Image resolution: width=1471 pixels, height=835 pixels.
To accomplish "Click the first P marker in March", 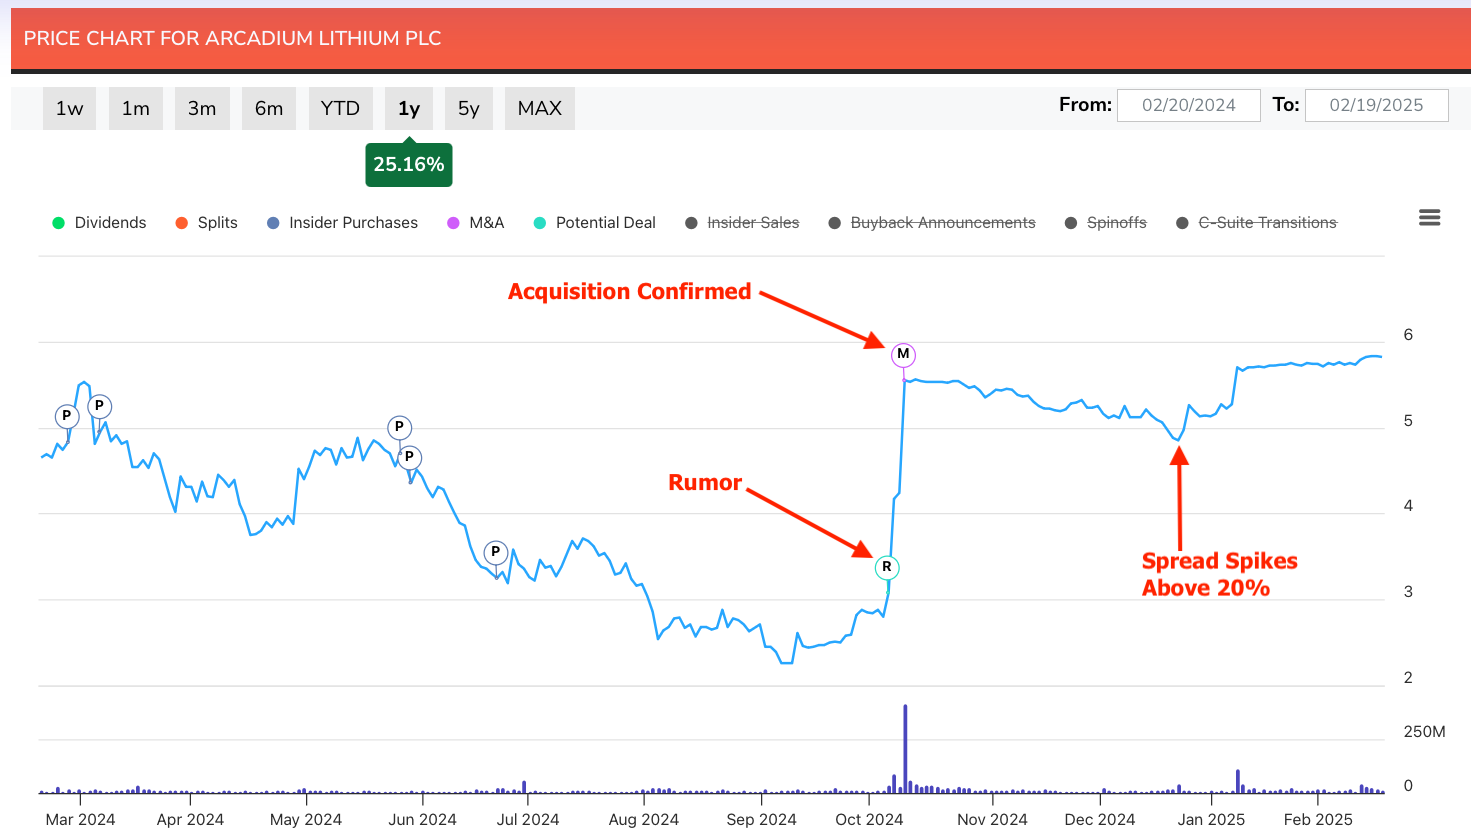I will (x=67, y=416).
